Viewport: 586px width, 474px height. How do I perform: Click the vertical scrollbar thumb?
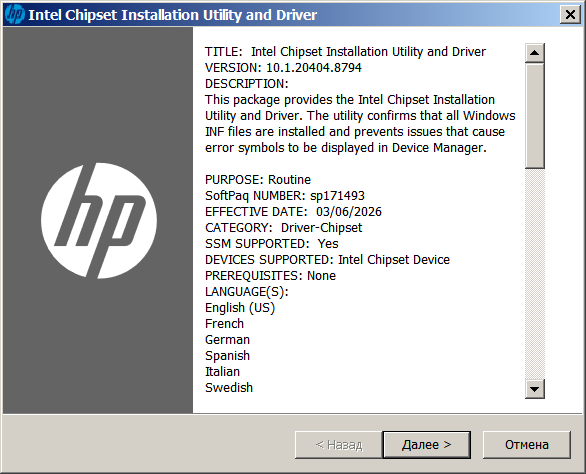[534, 116]
